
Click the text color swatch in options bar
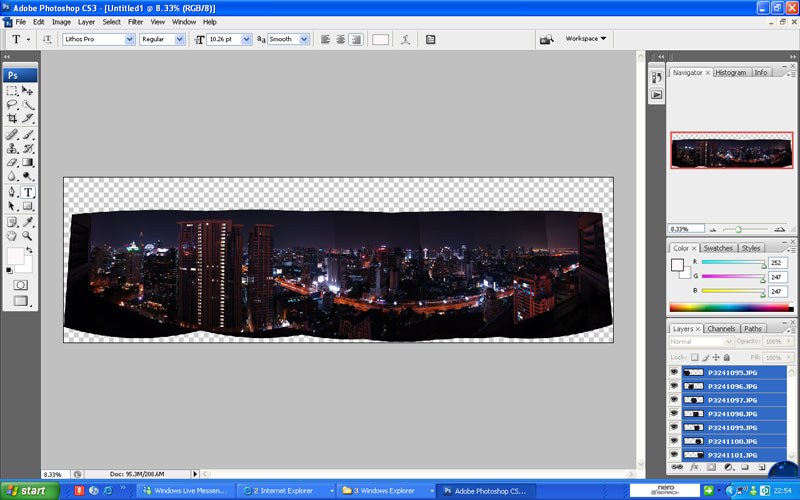click(x=381, y=39)
